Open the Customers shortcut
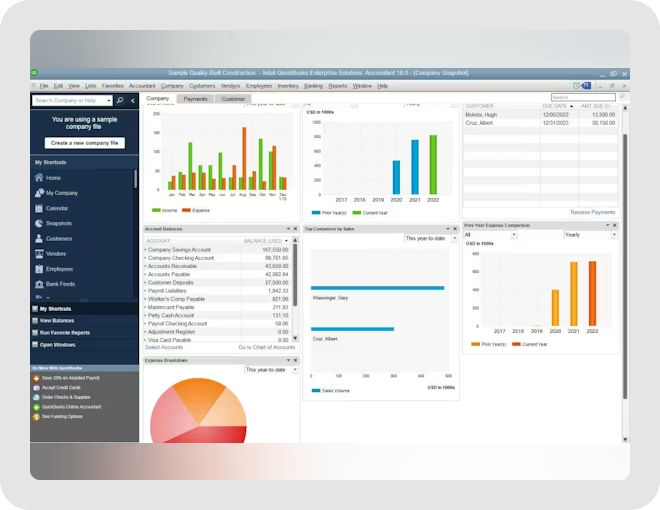660x510 pixels. click(53, 238)
